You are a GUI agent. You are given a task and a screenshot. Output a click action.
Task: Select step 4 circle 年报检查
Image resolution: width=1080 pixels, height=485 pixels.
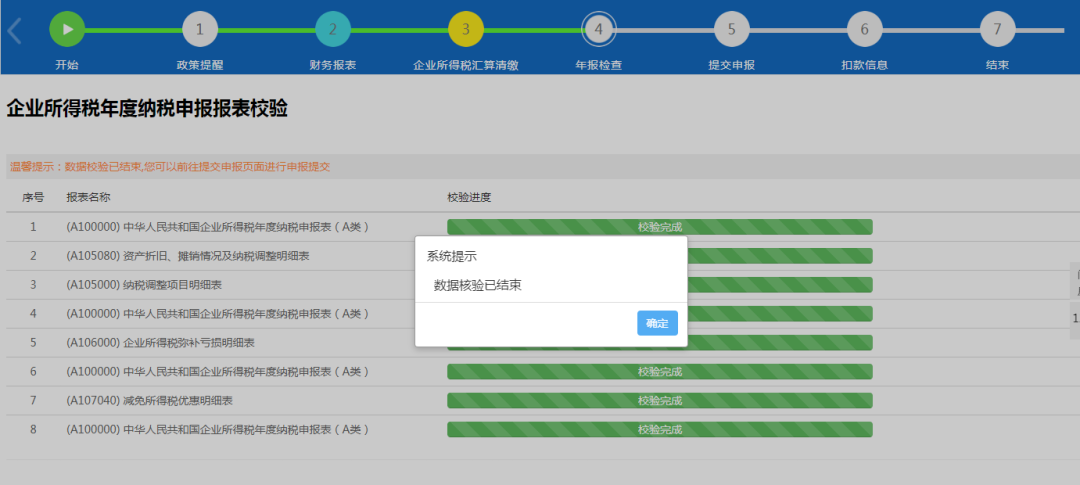599,29
